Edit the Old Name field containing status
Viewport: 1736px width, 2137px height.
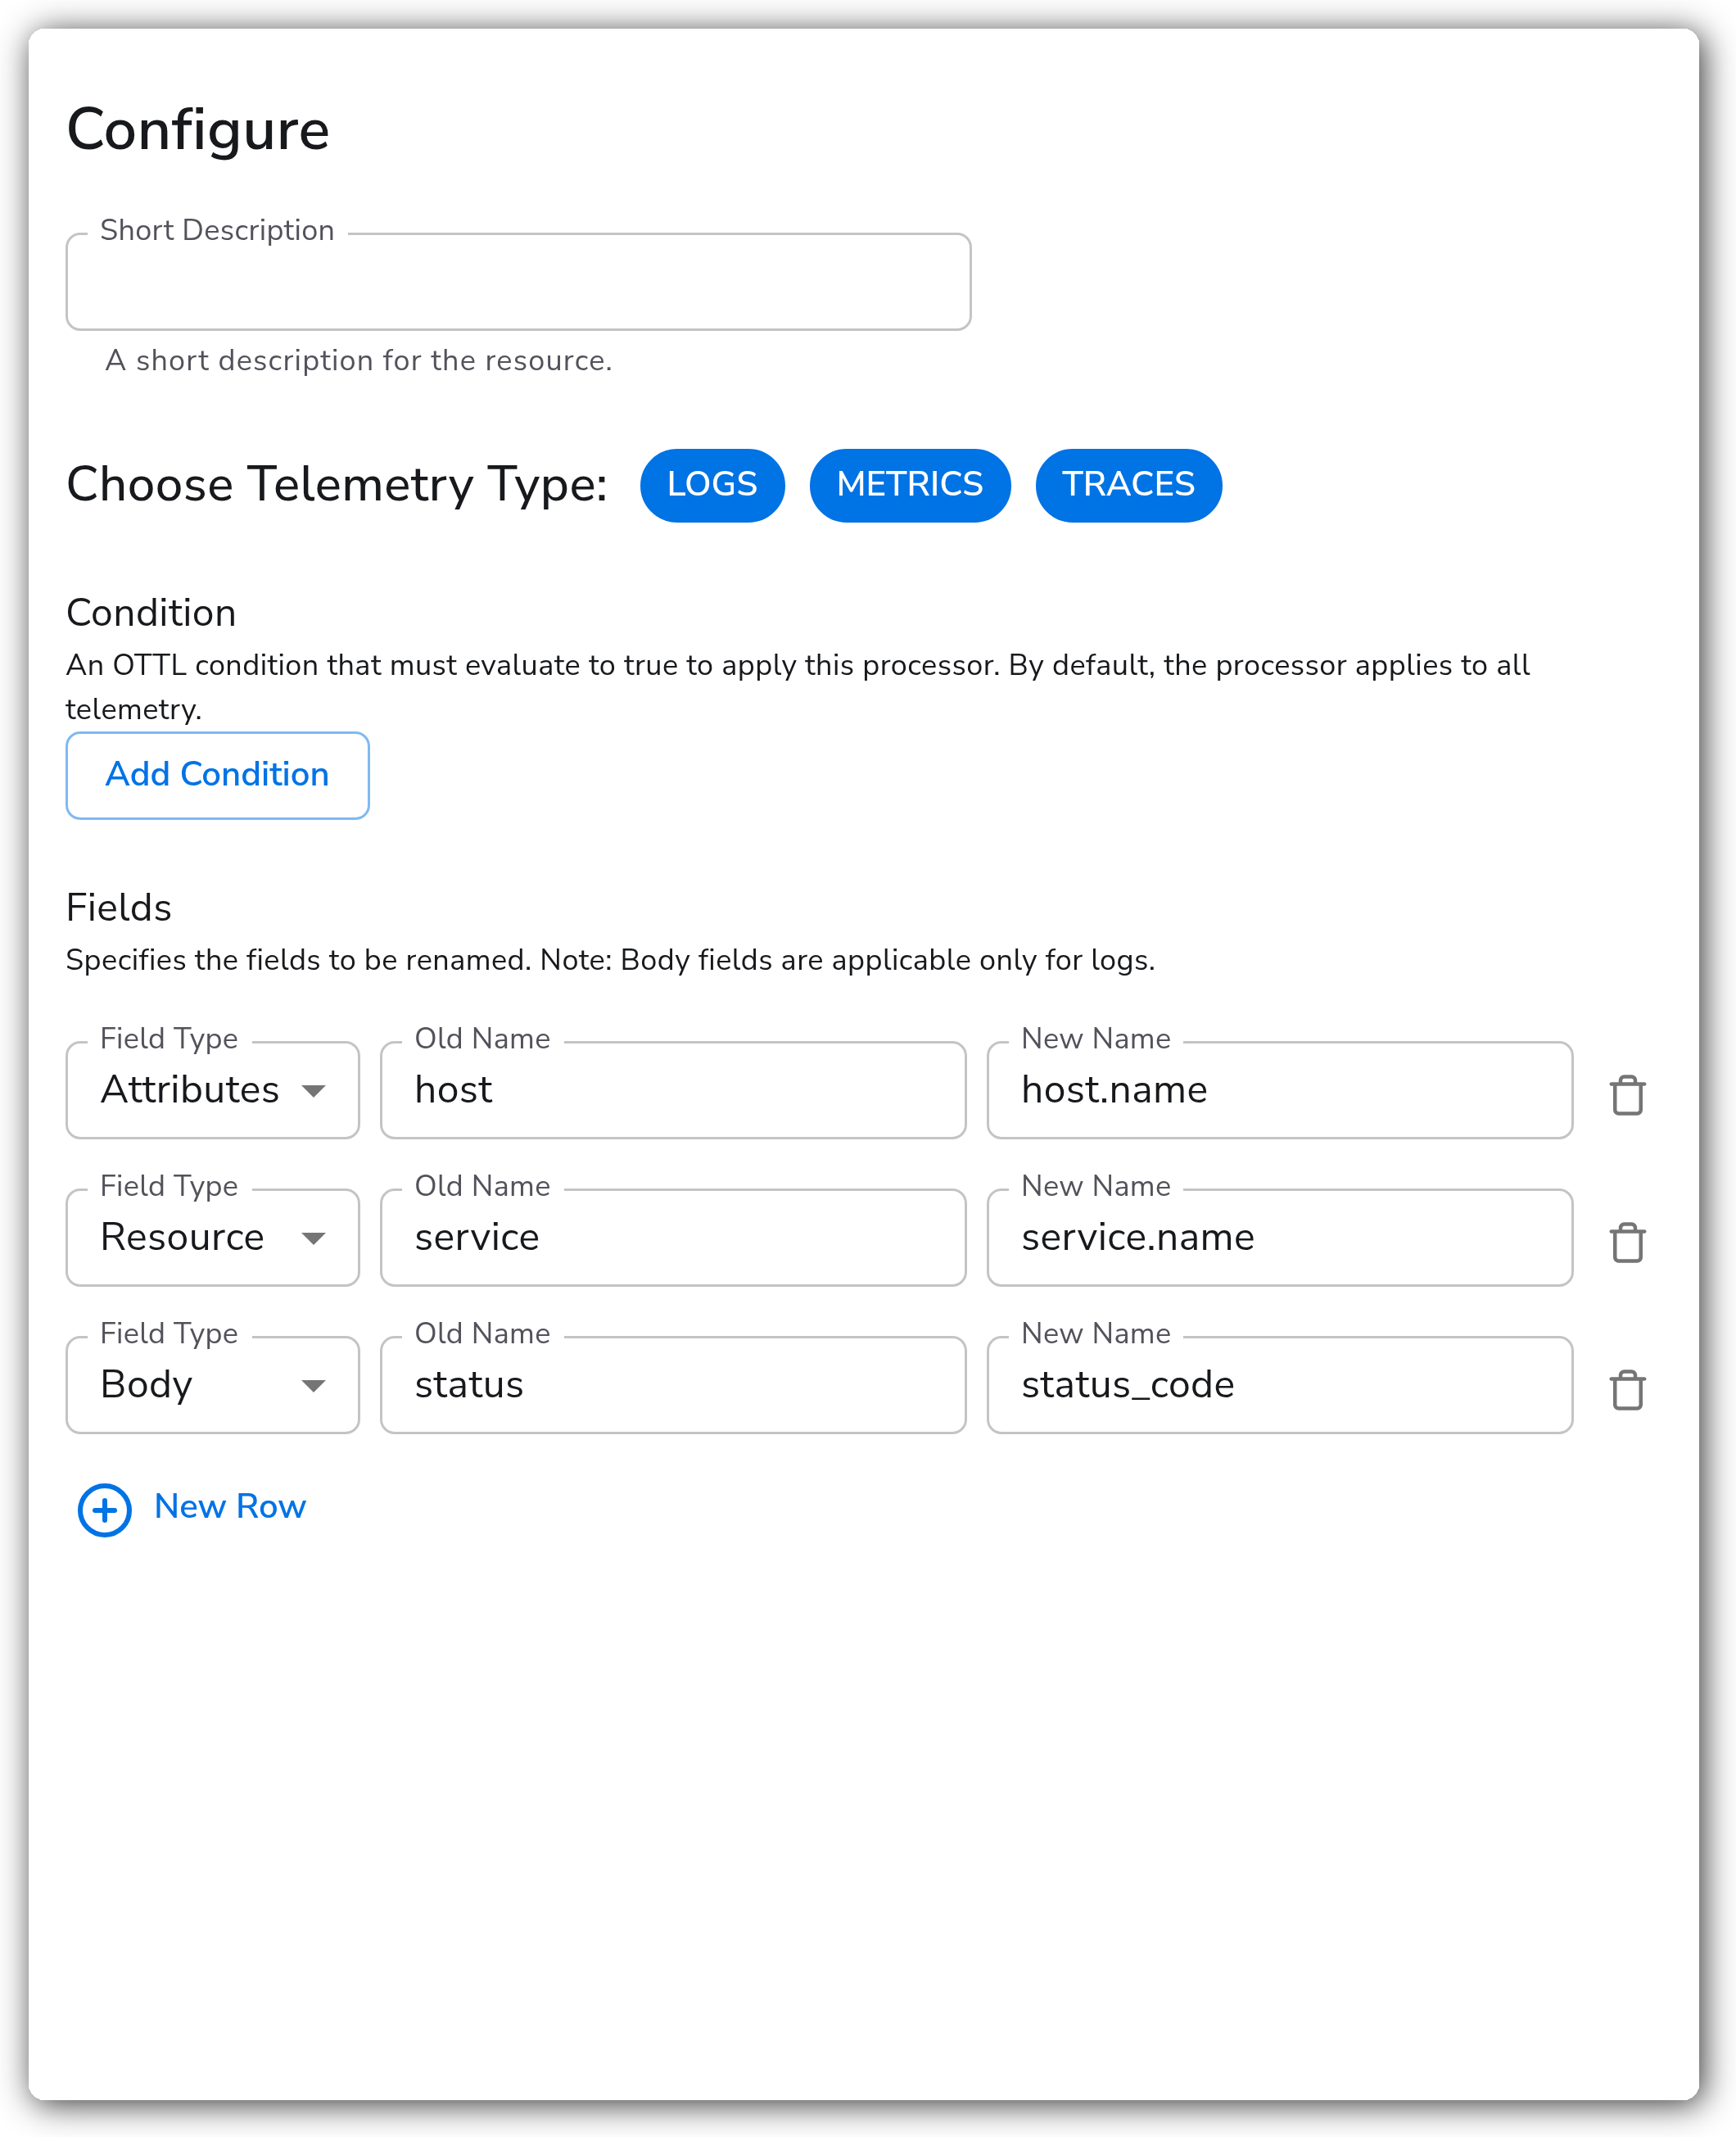click(x=673, y=1385)
